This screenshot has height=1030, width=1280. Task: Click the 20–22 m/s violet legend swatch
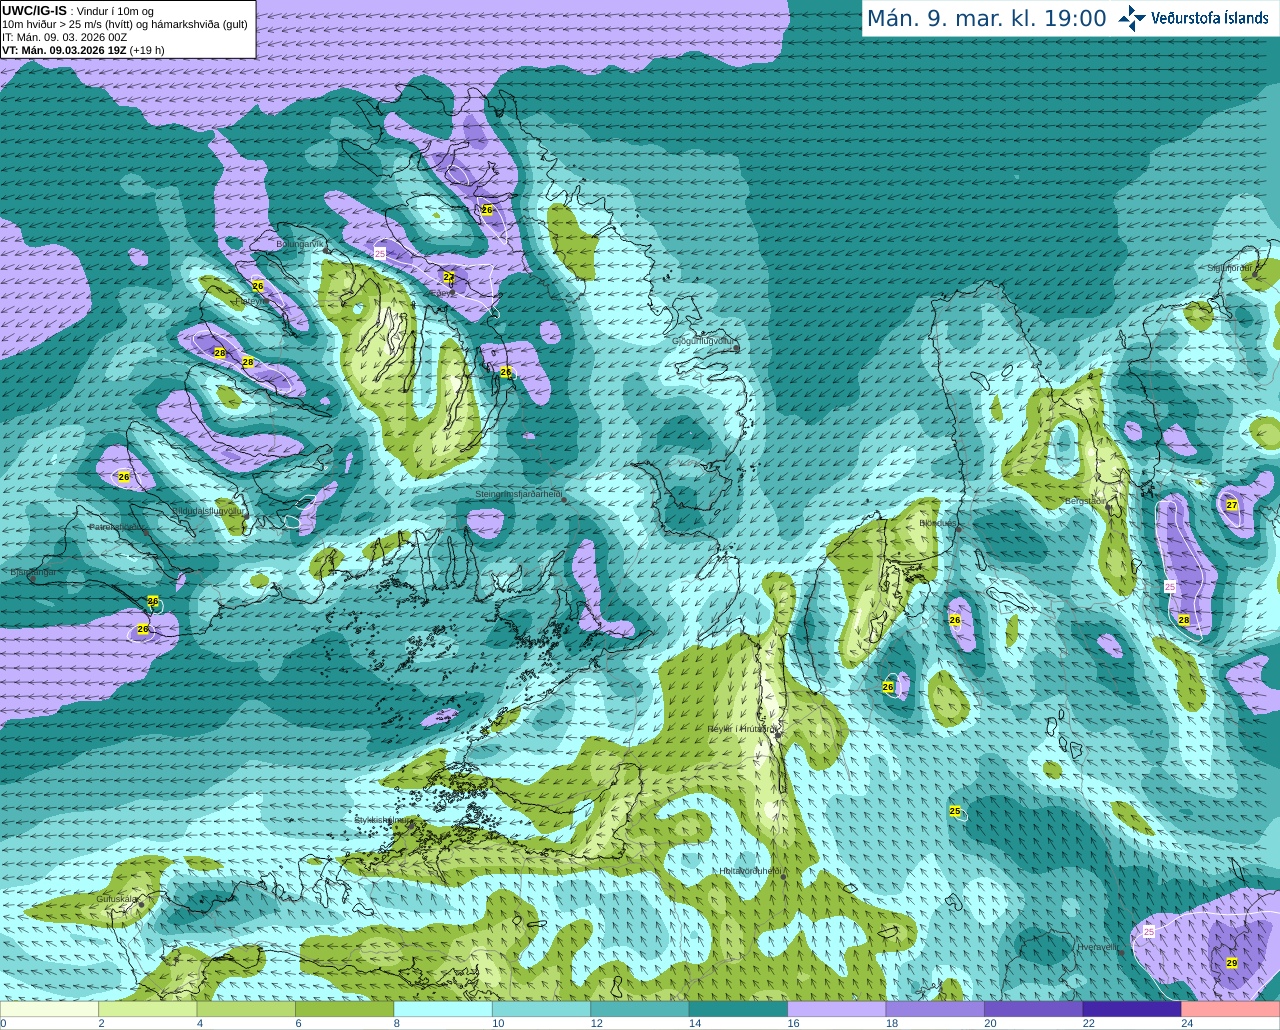coord(1034,1009)
